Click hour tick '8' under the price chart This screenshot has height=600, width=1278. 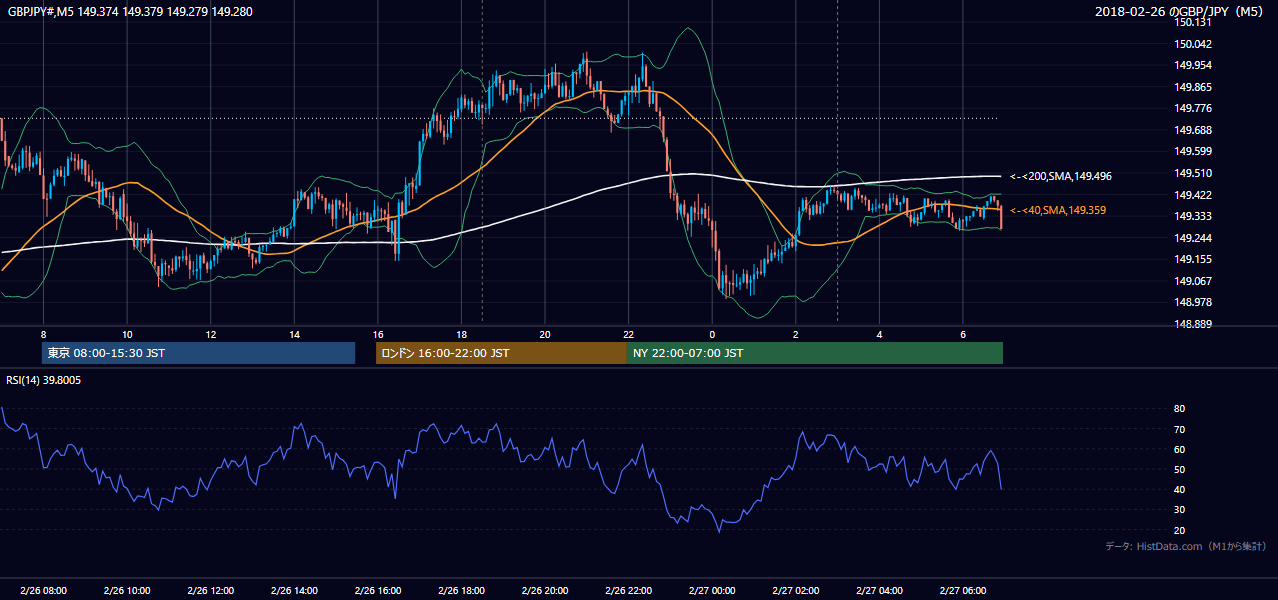[43, 334]
